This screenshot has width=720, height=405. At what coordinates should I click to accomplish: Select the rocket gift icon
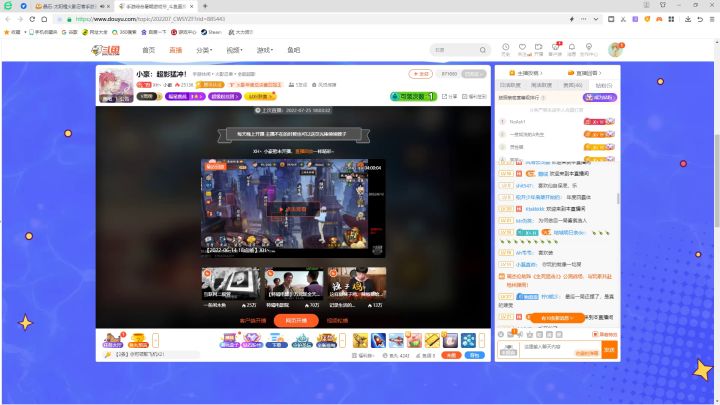point(378,340)
